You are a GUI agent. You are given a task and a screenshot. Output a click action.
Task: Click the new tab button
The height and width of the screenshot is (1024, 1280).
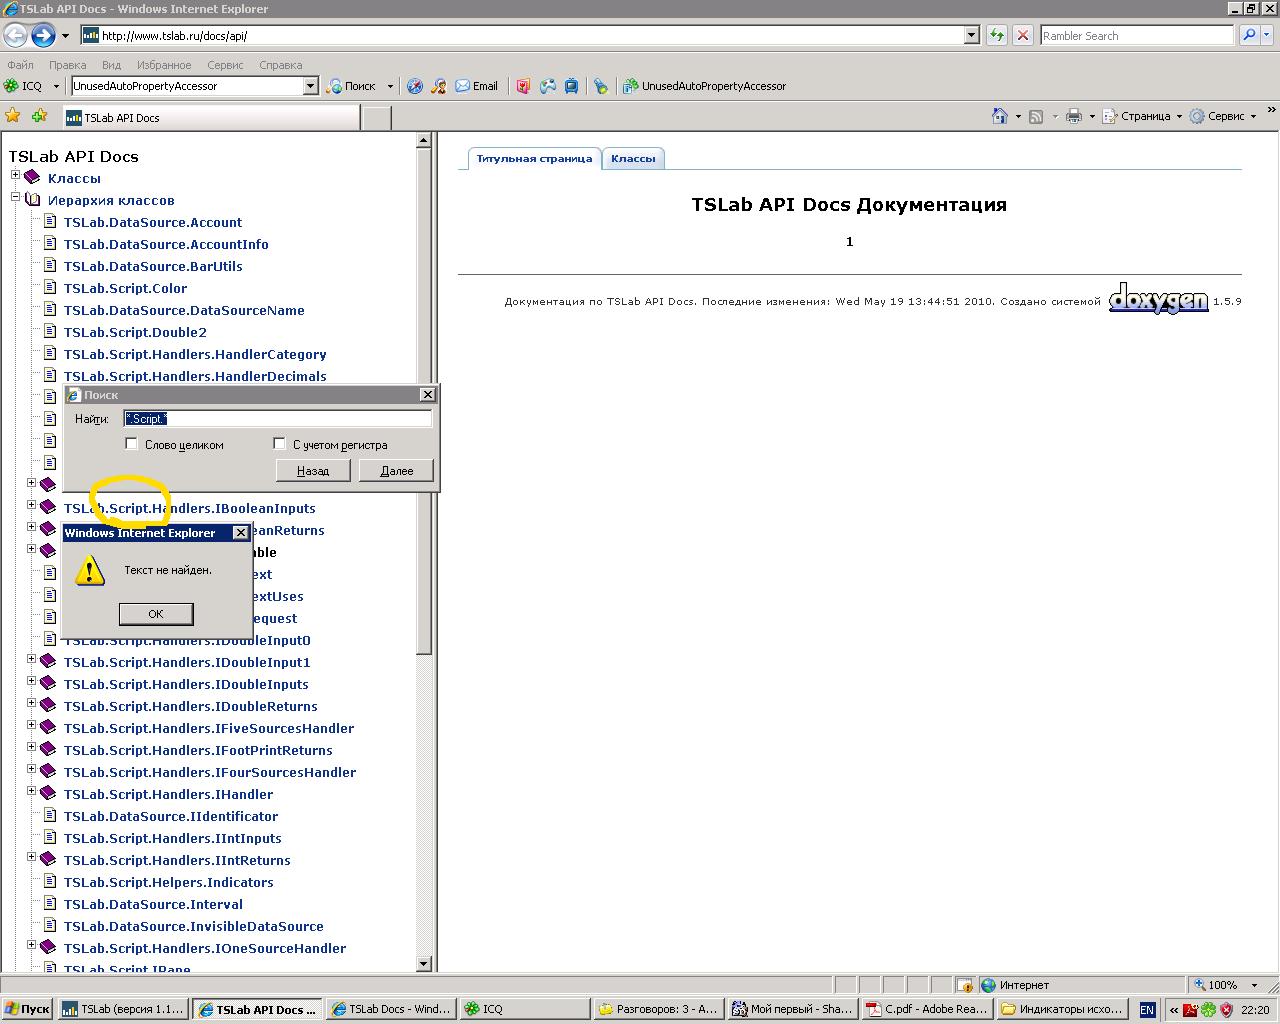pyautogui.click(x=376, y=117)
